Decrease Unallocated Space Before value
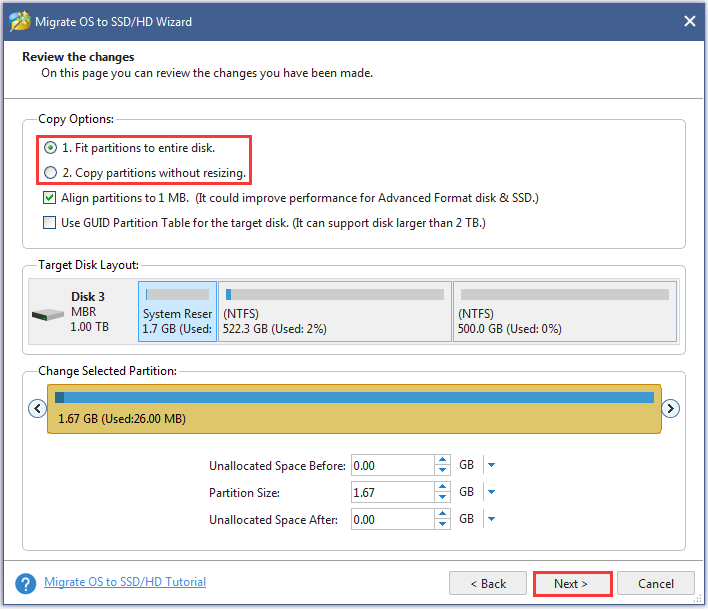Image resolution: width=708 pixels, height=610 pixels. click(442, 470)
